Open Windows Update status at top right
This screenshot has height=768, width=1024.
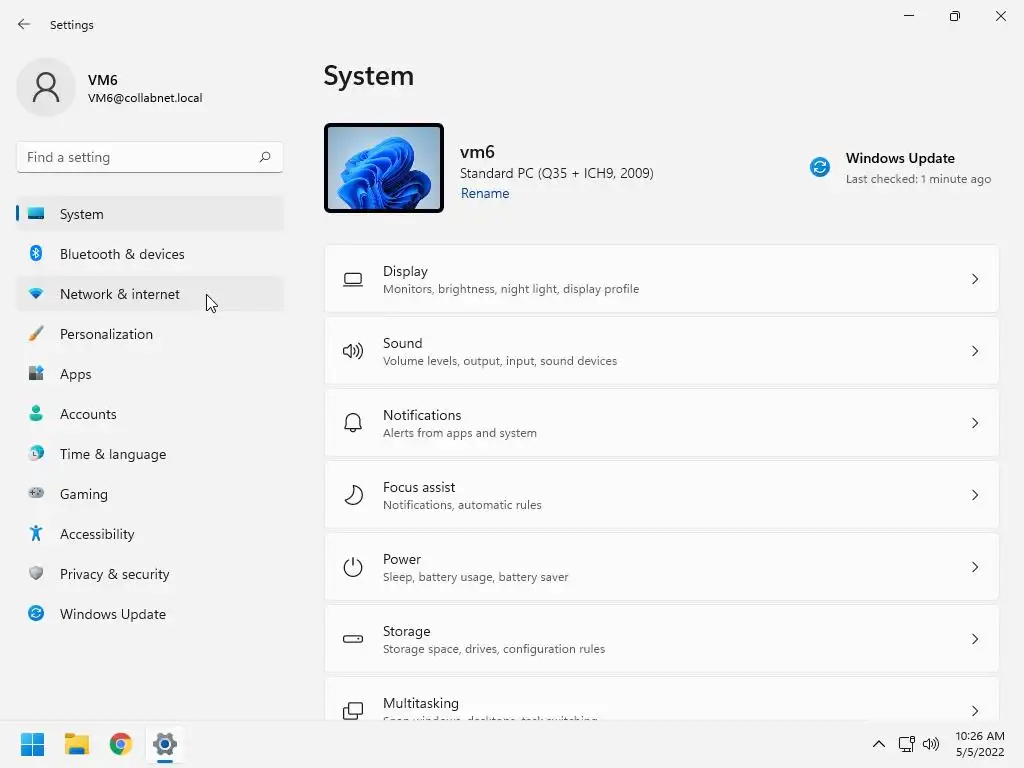pyautogui.click(x=901, y=168)
